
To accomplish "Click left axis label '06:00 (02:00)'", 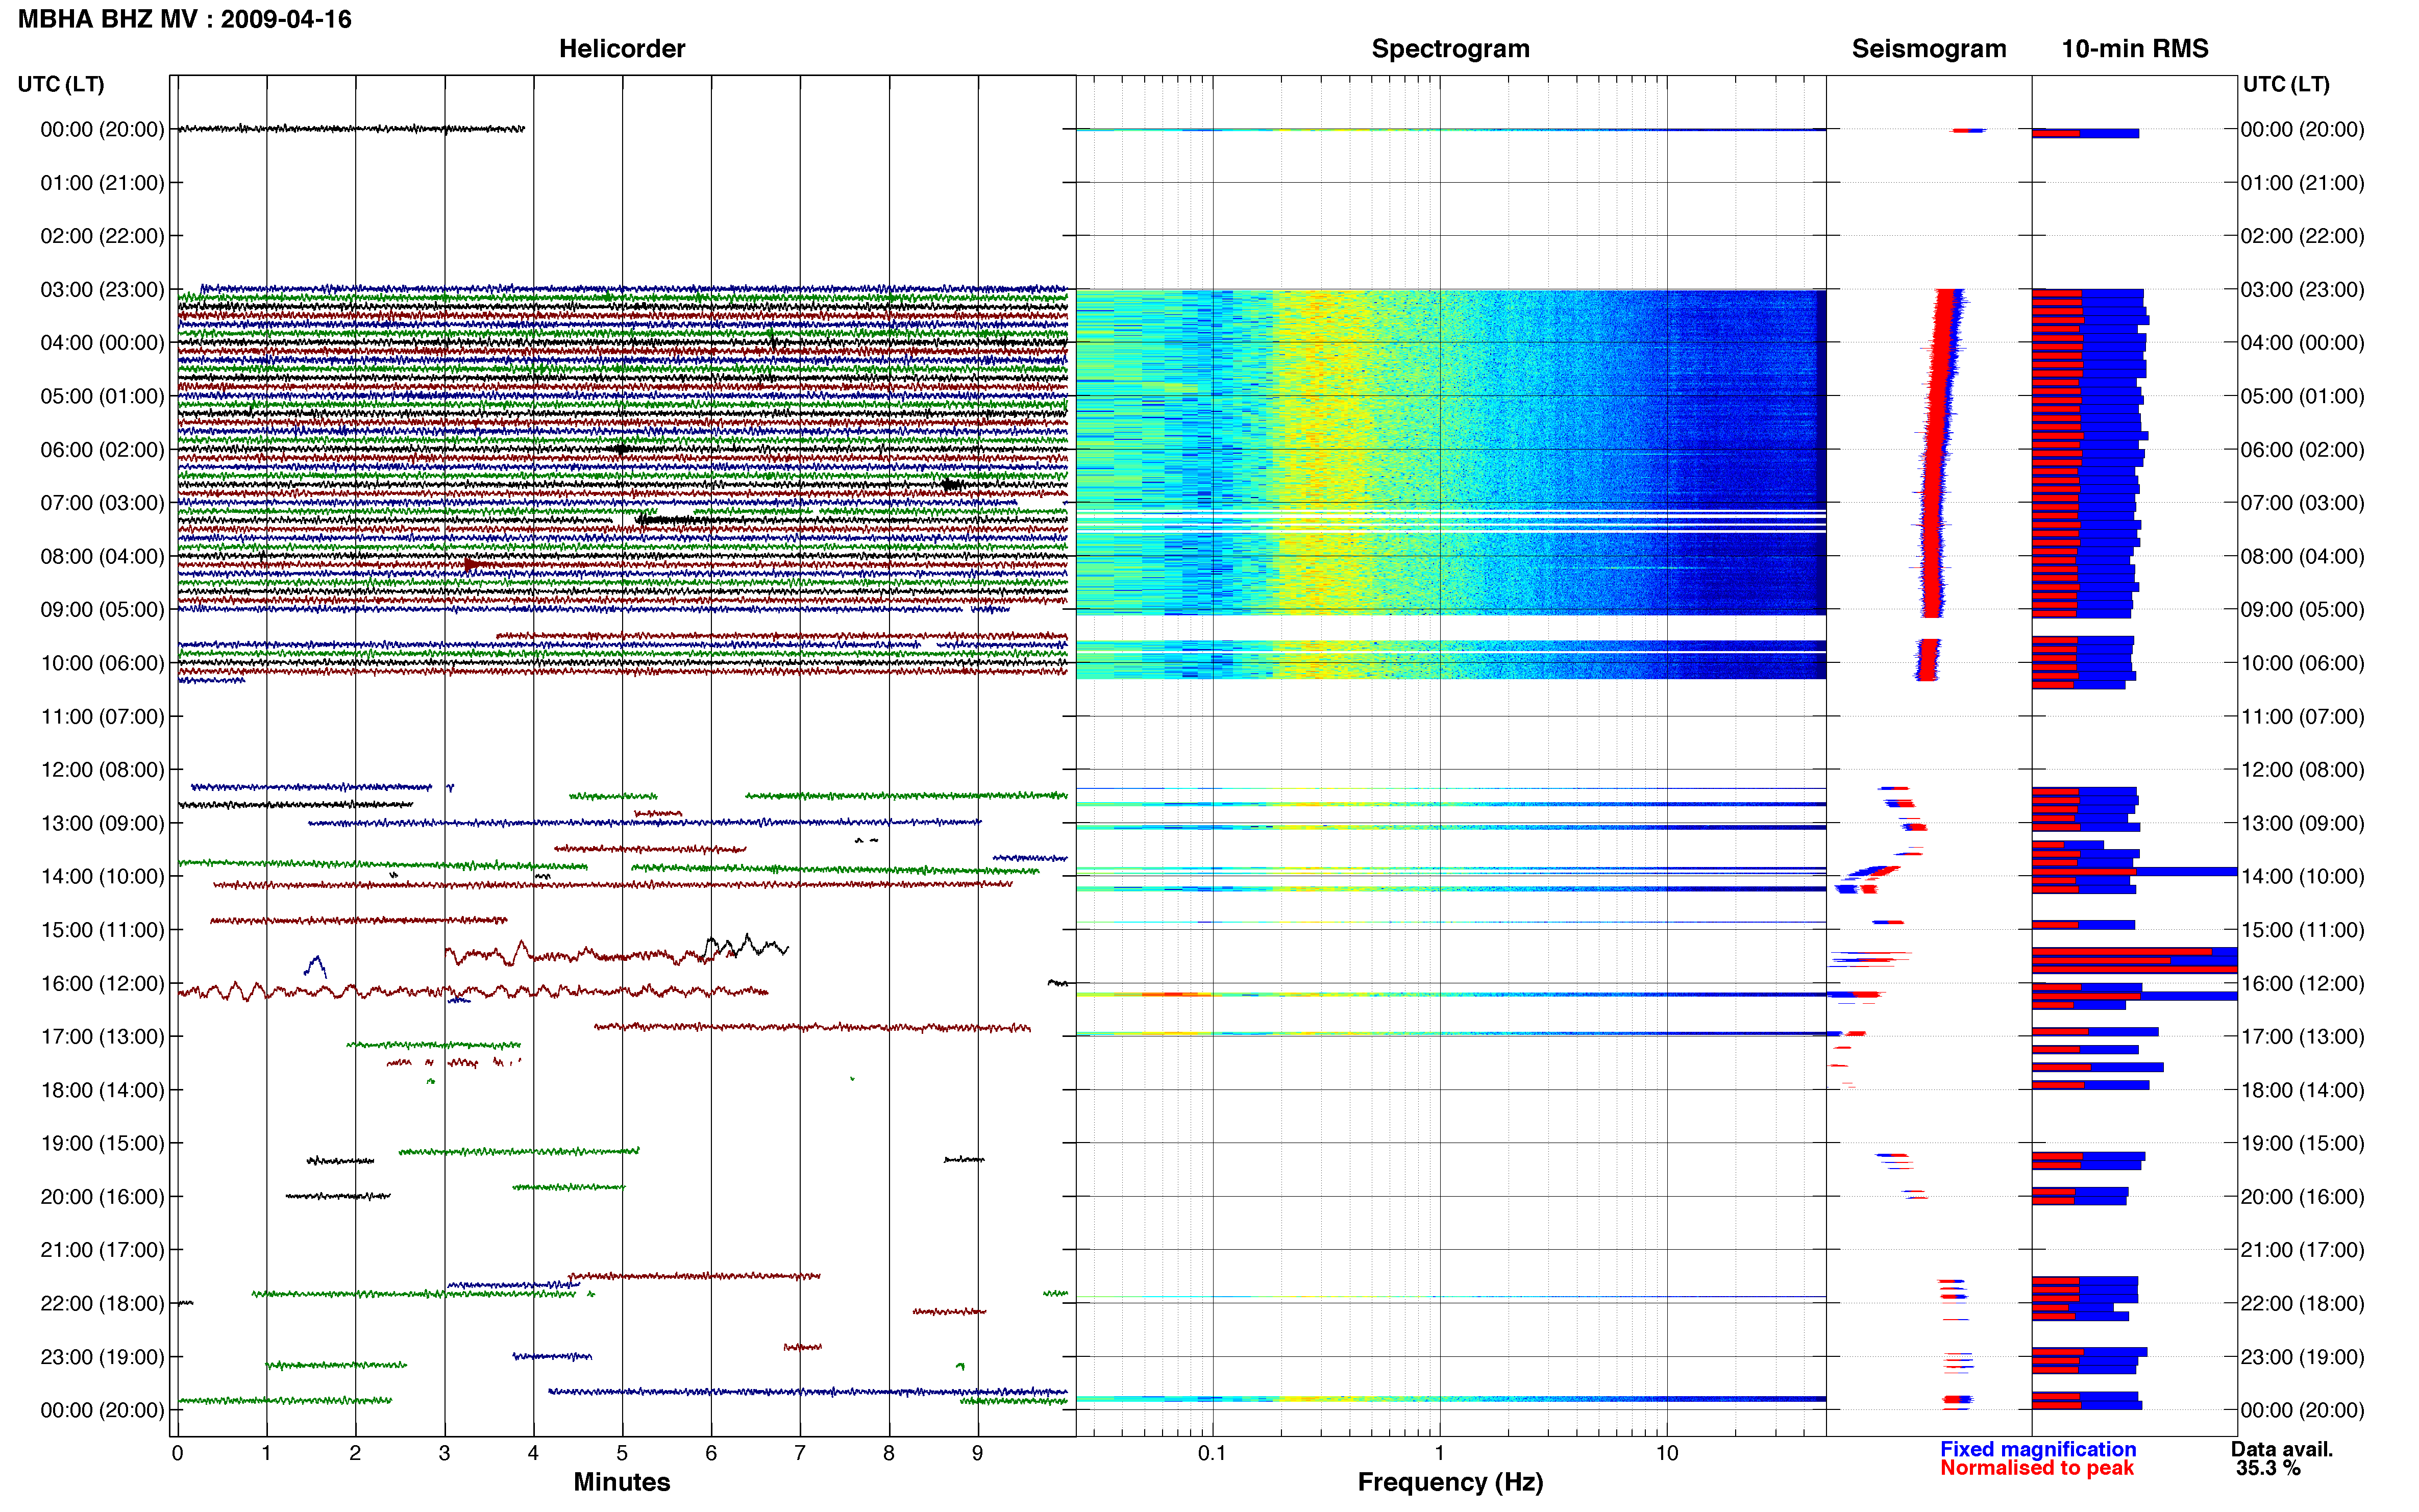I will 102,450.
